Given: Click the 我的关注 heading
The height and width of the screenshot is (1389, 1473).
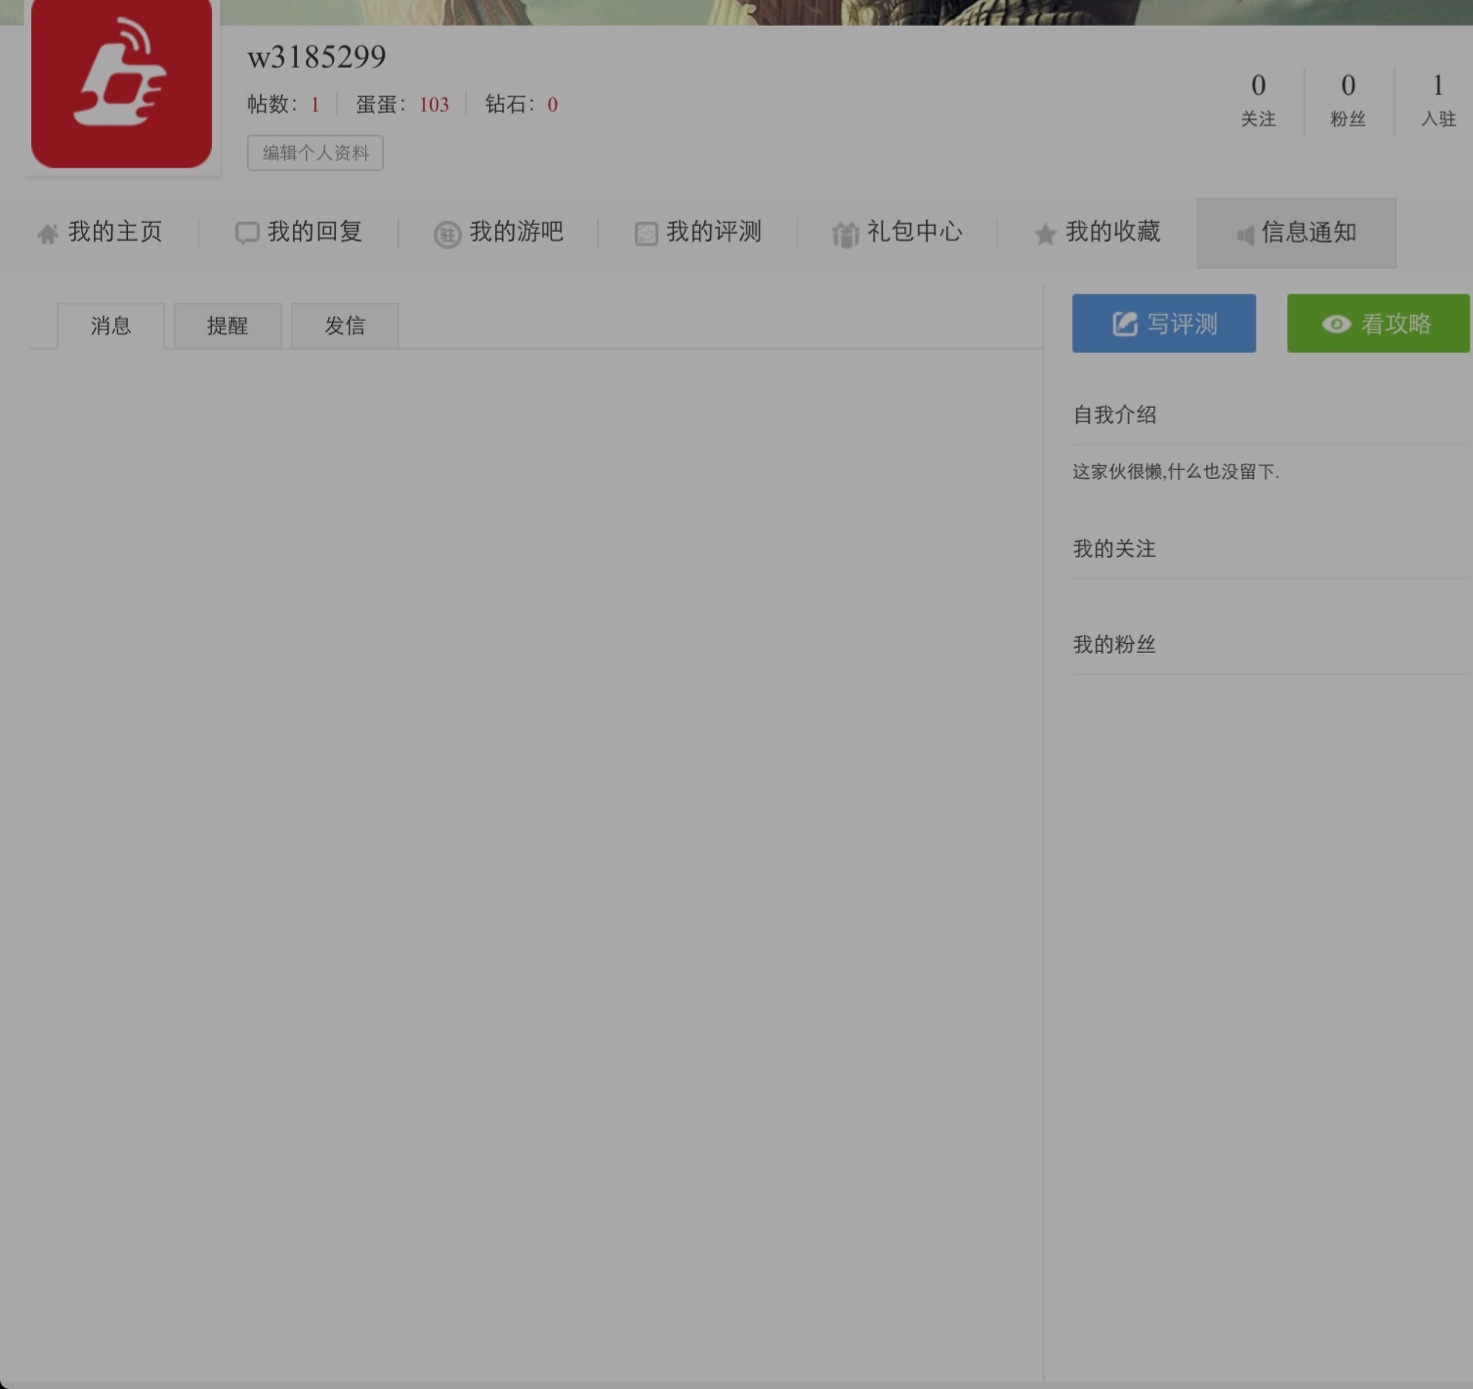Looking at the screenshot, I should (1114, 549).
